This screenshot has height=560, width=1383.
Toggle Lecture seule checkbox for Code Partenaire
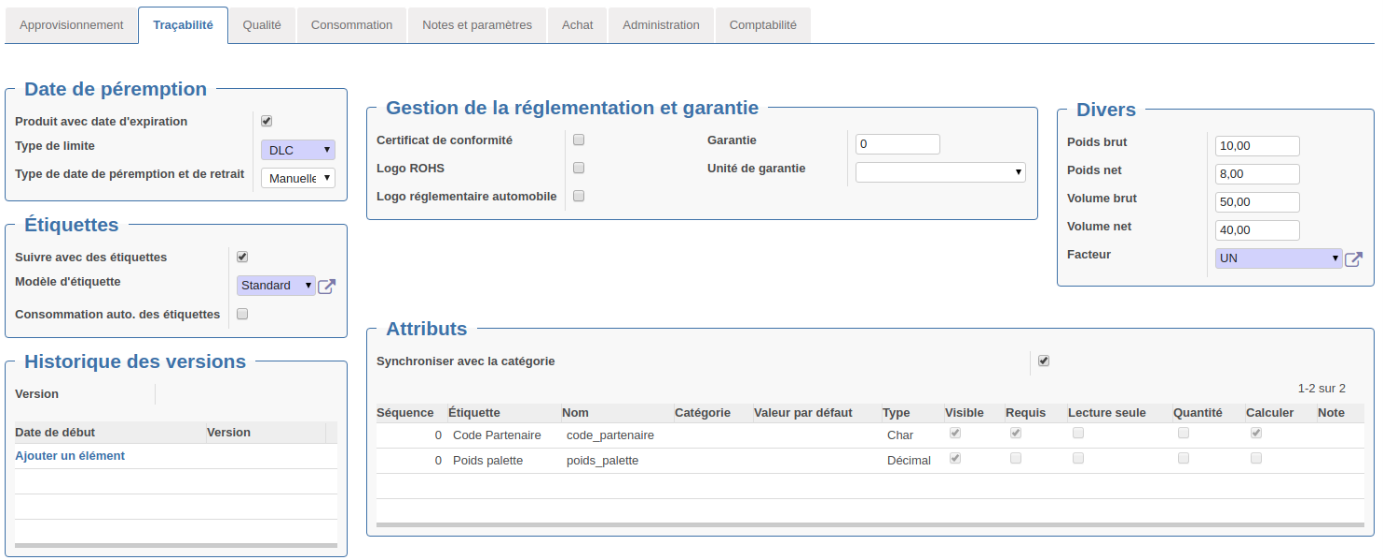1078,433
